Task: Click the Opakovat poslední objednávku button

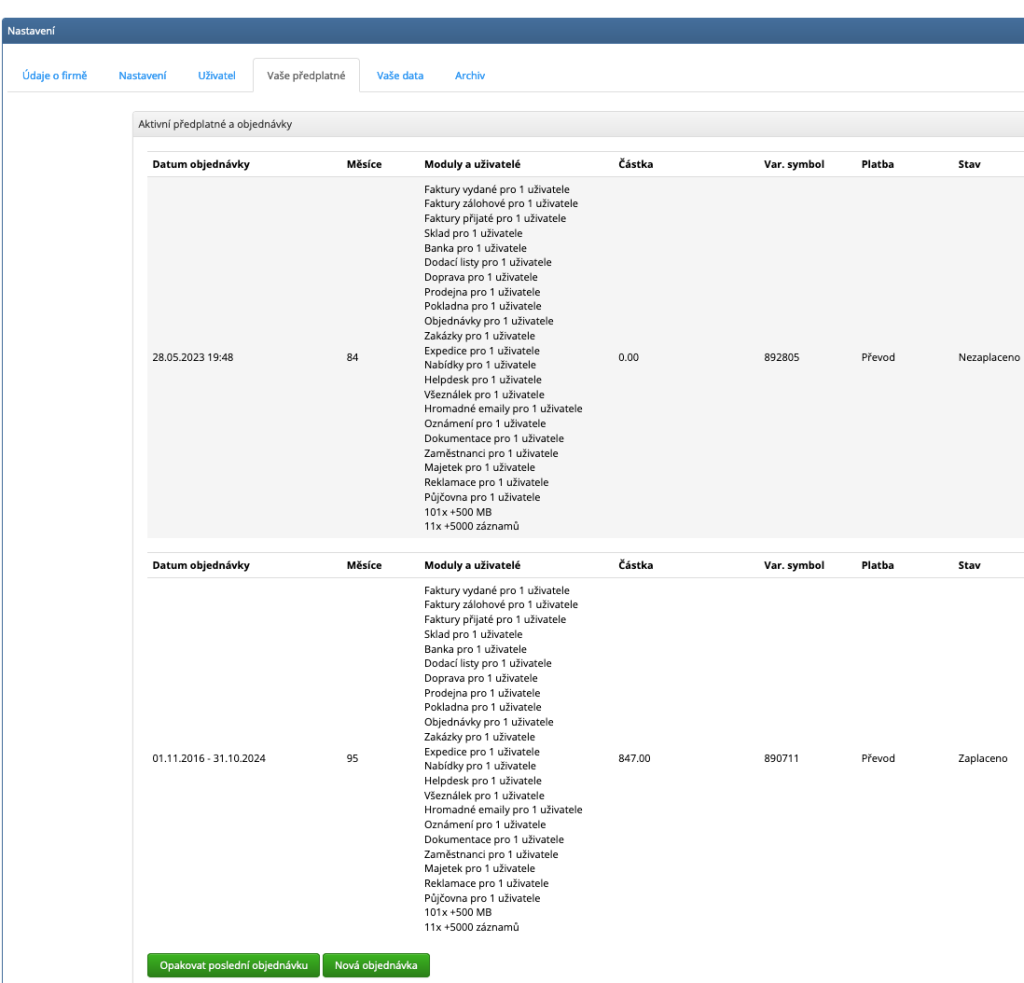Action: (233, 965)
